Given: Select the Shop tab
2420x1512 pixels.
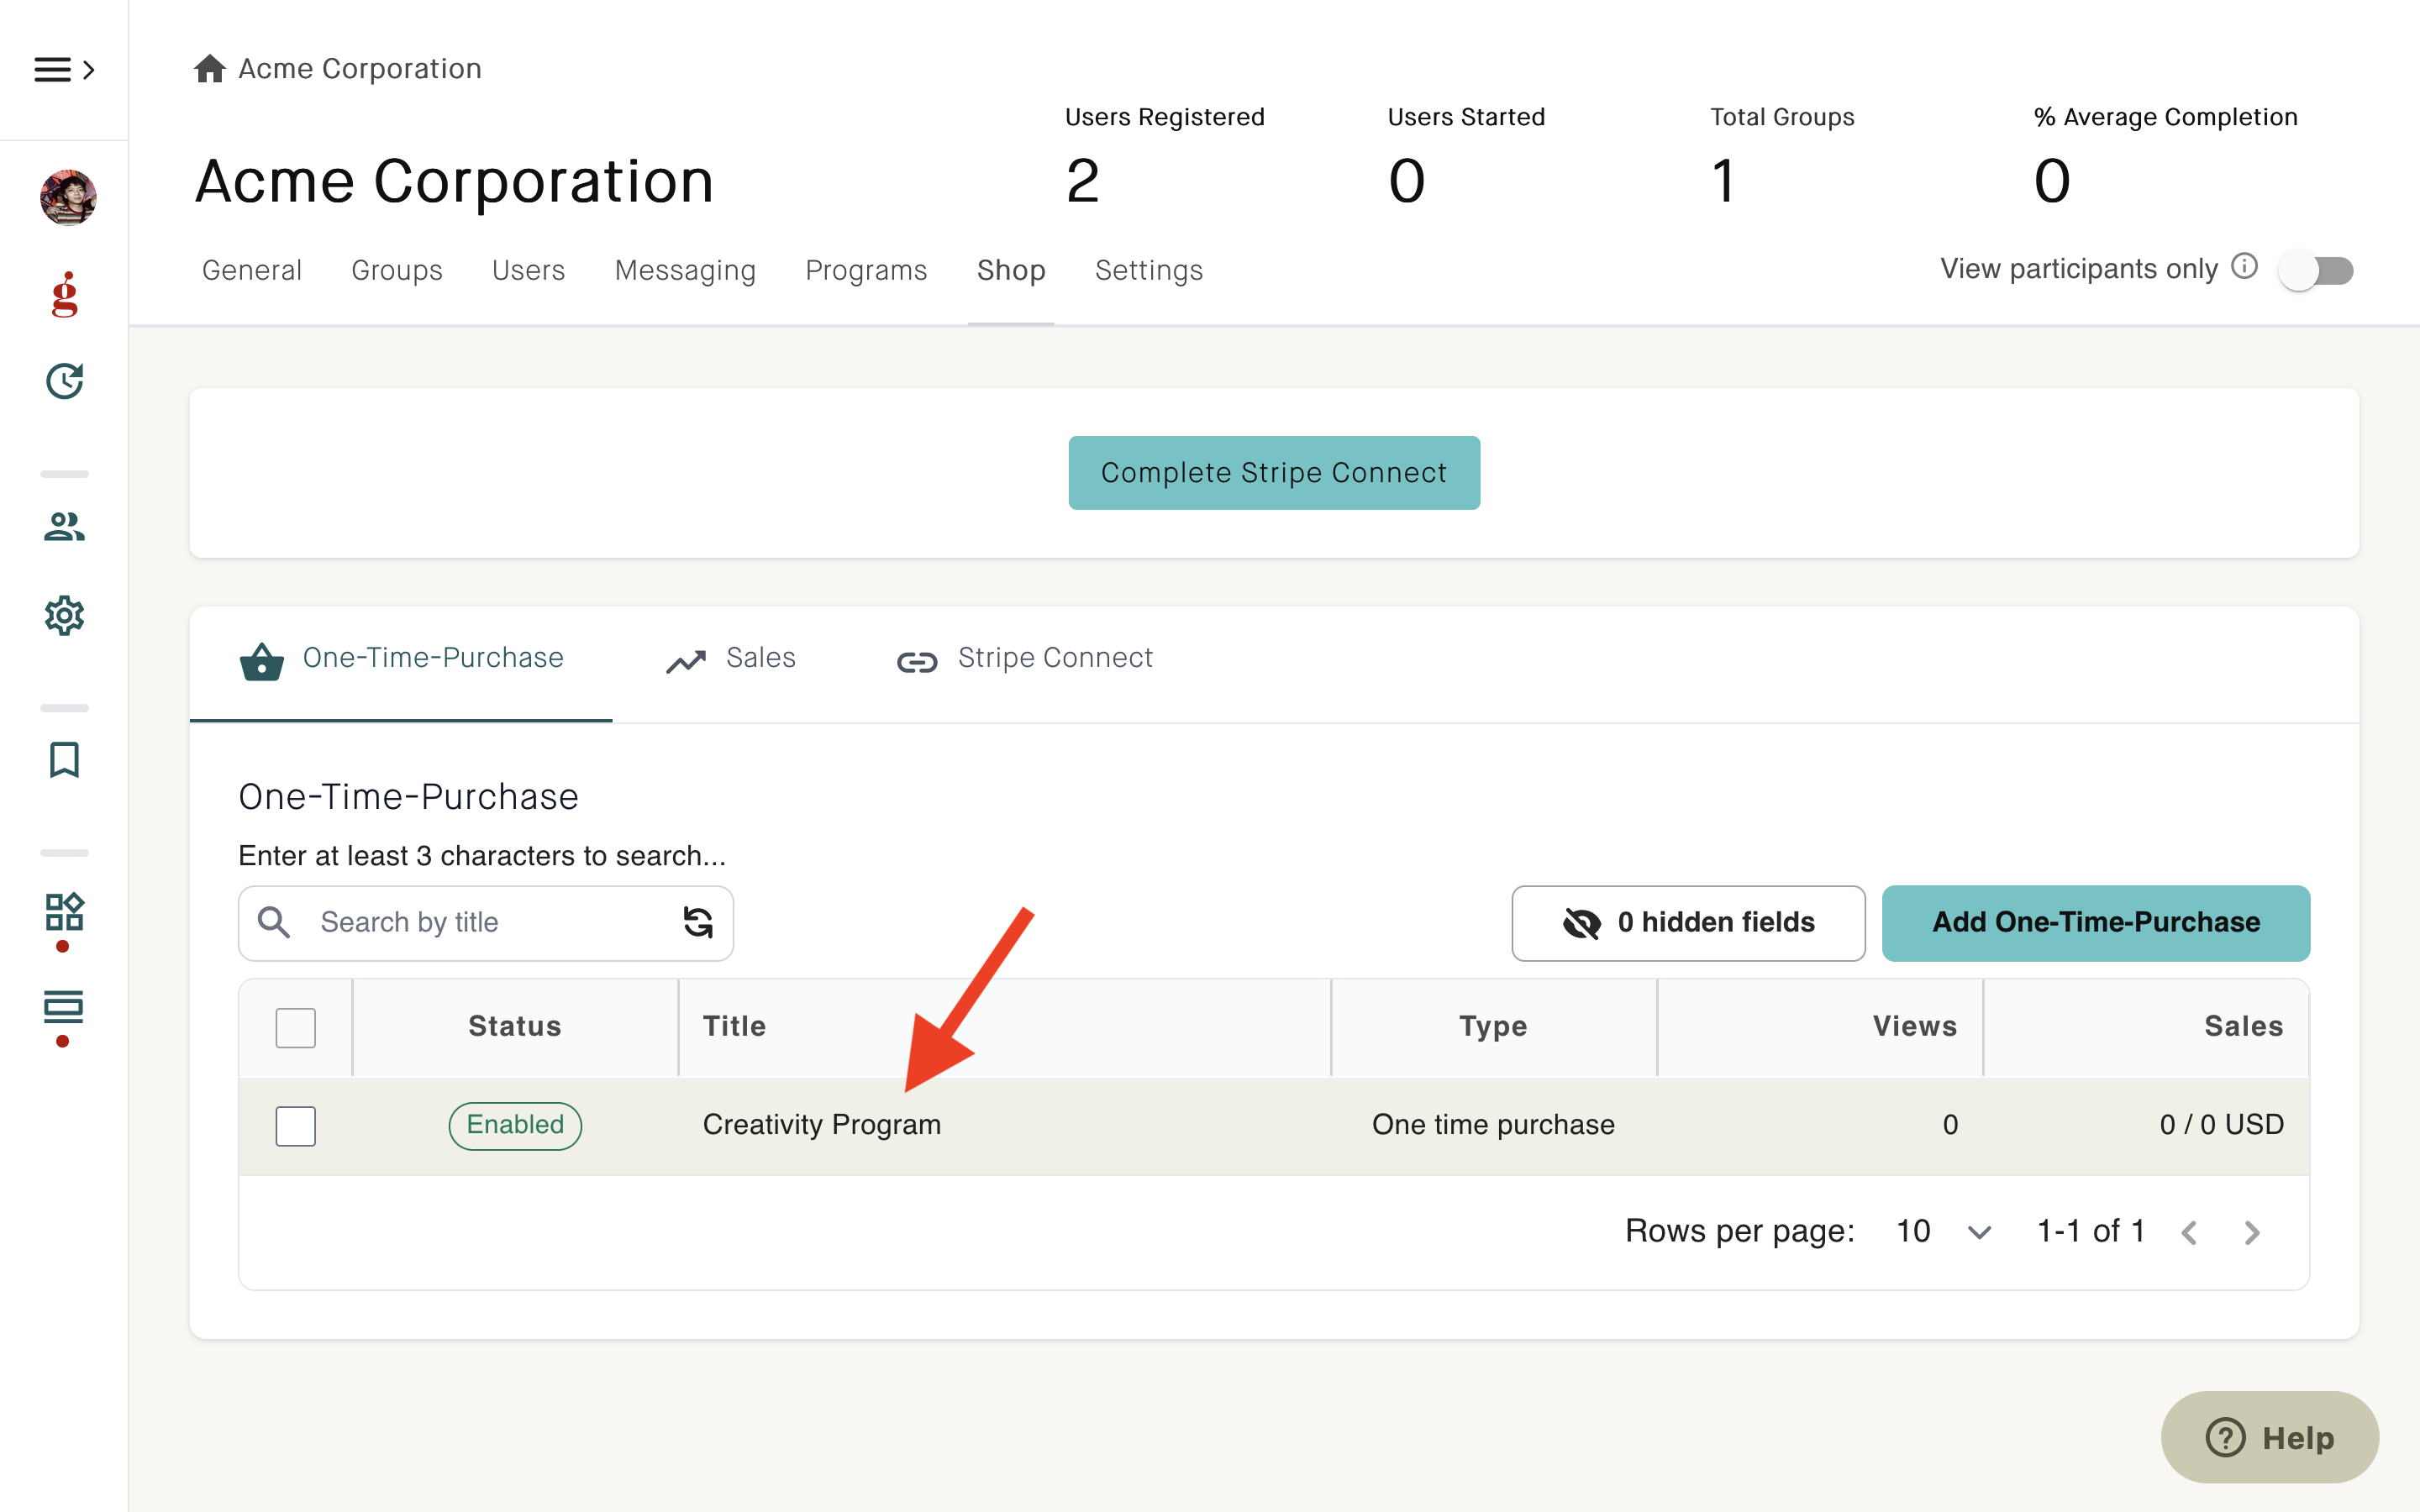Looking at the screenshot, I should pos(1011,270).
